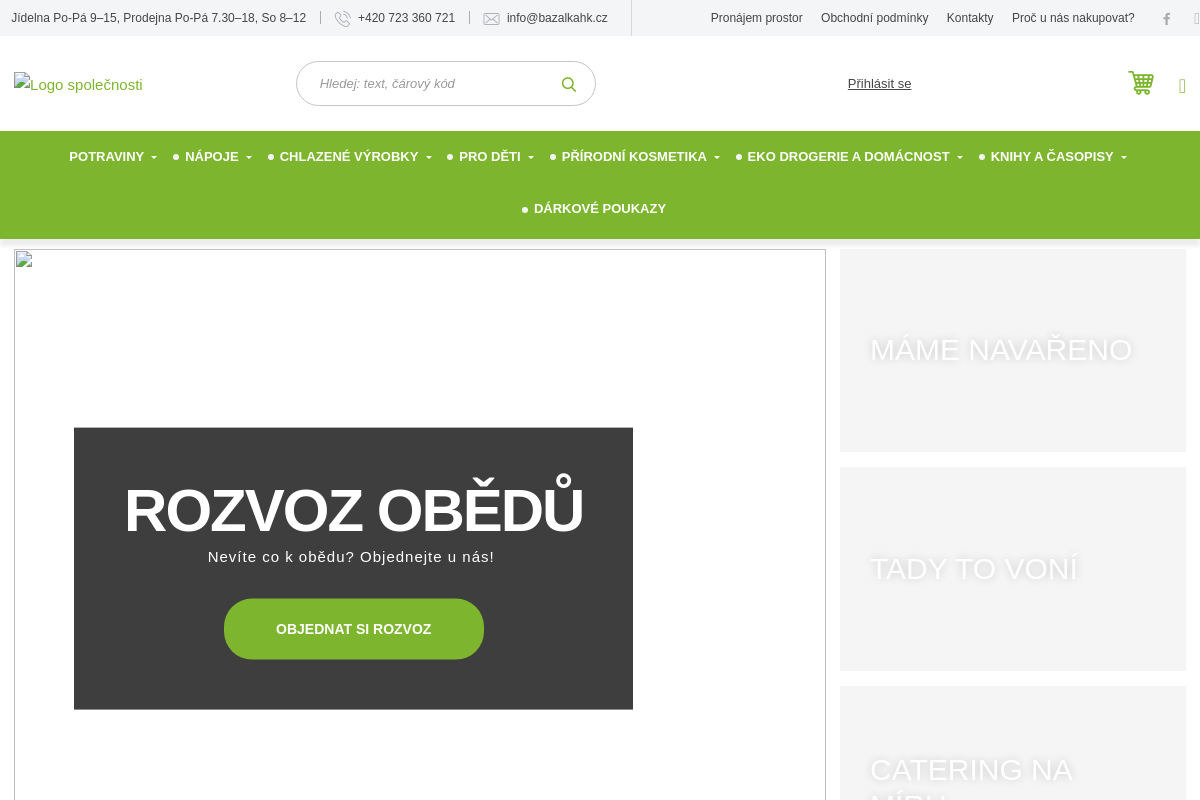Click opening hours text 'Jídelna Po-Pá 9–15'
Image resolution: width=1200 pixels, height=800 pixels.
click(x=65, y=18)
